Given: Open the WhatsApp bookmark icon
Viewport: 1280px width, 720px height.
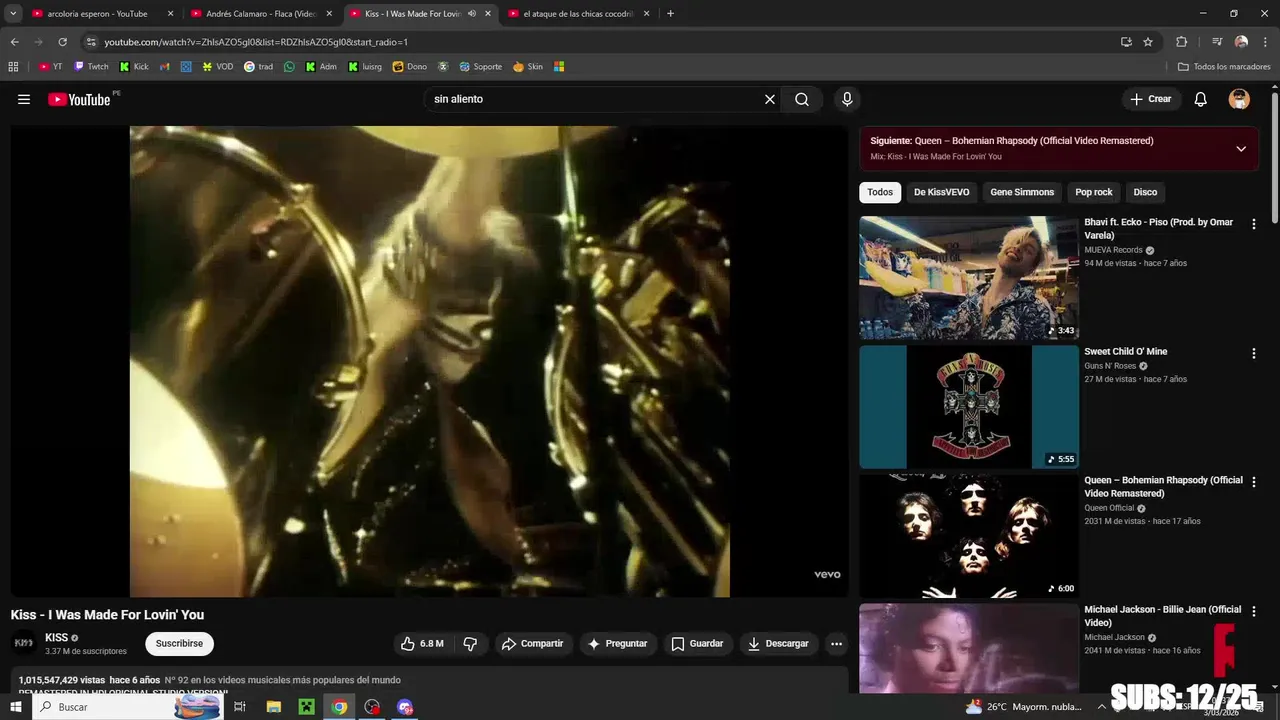Looking at the screenshot, I should (290, 67).
